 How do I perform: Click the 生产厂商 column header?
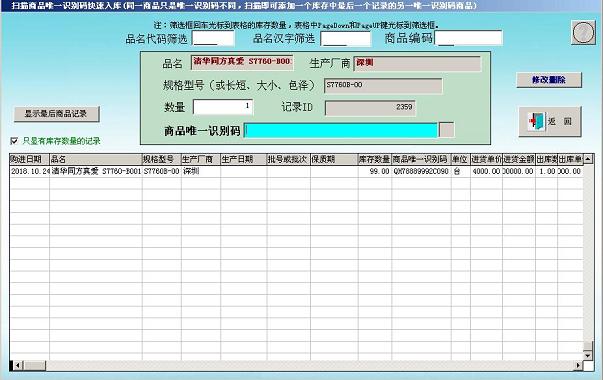(x=201, y=159)
